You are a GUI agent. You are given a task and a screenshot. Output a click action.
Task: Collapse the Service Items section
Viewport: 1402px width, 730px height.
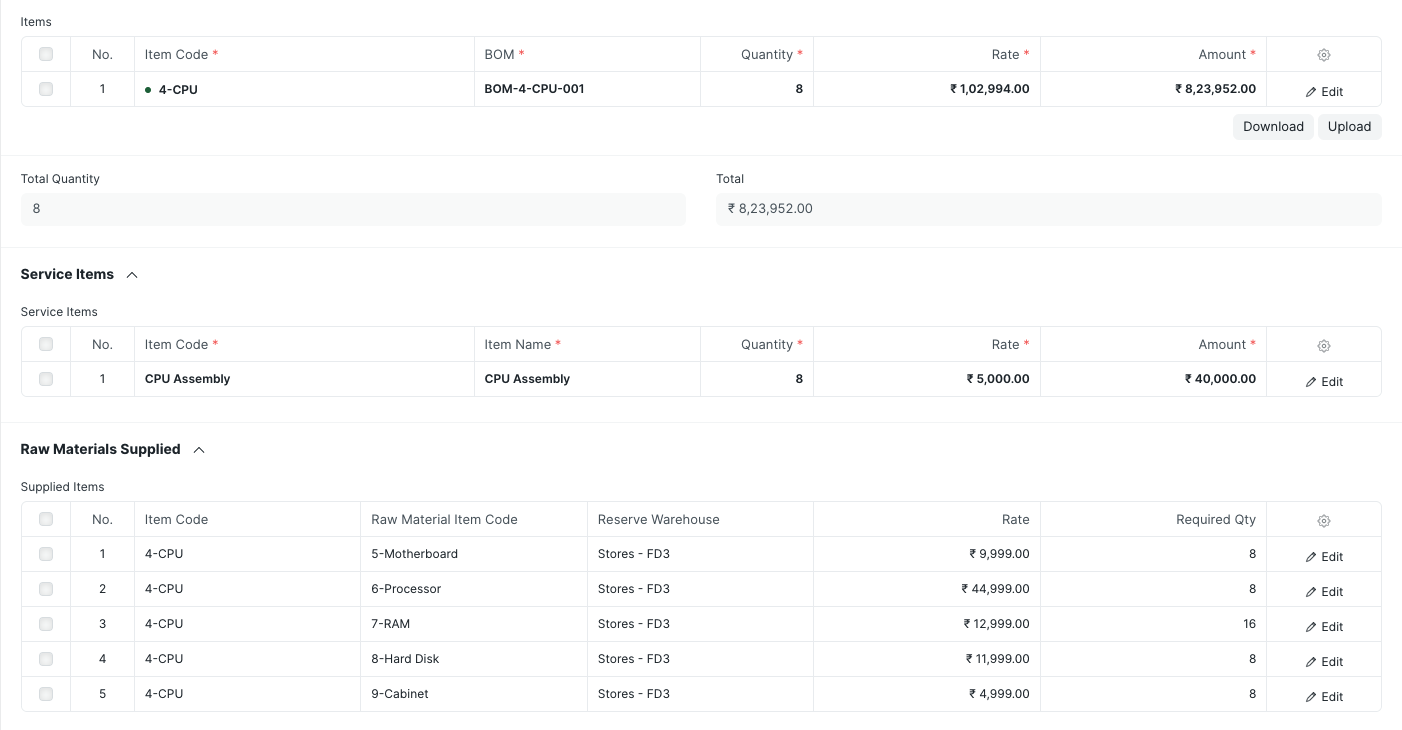pyautogui.click(x=131, y=274)
